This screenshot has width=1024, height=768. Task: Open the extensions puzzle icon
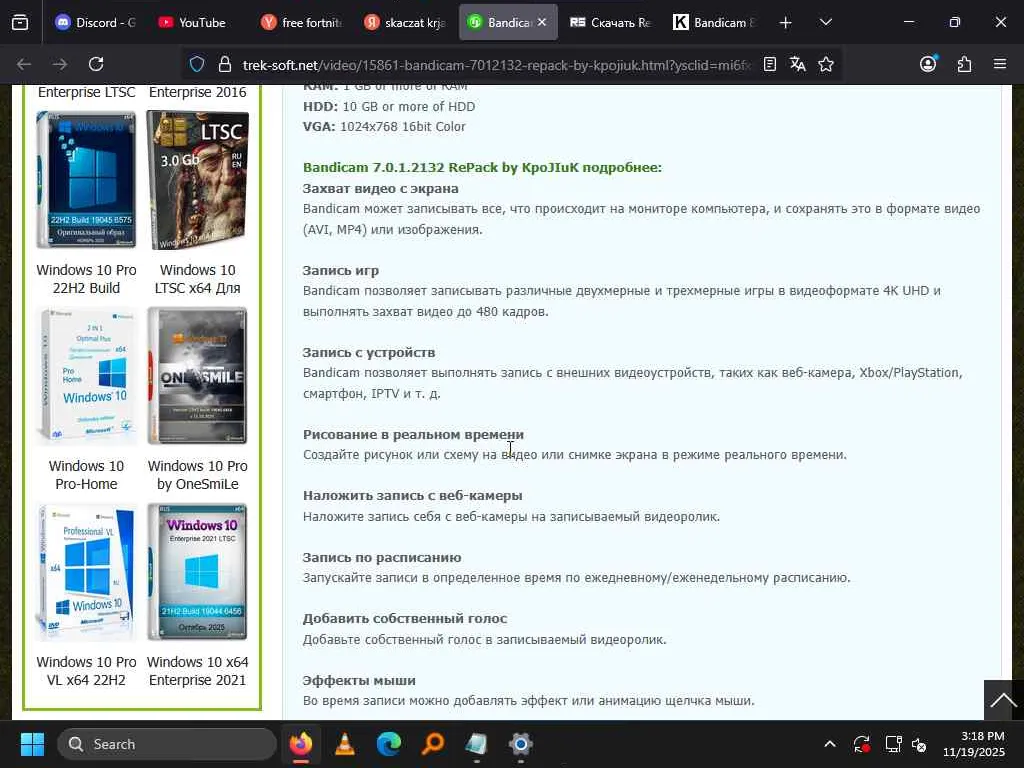coord(964,64)
